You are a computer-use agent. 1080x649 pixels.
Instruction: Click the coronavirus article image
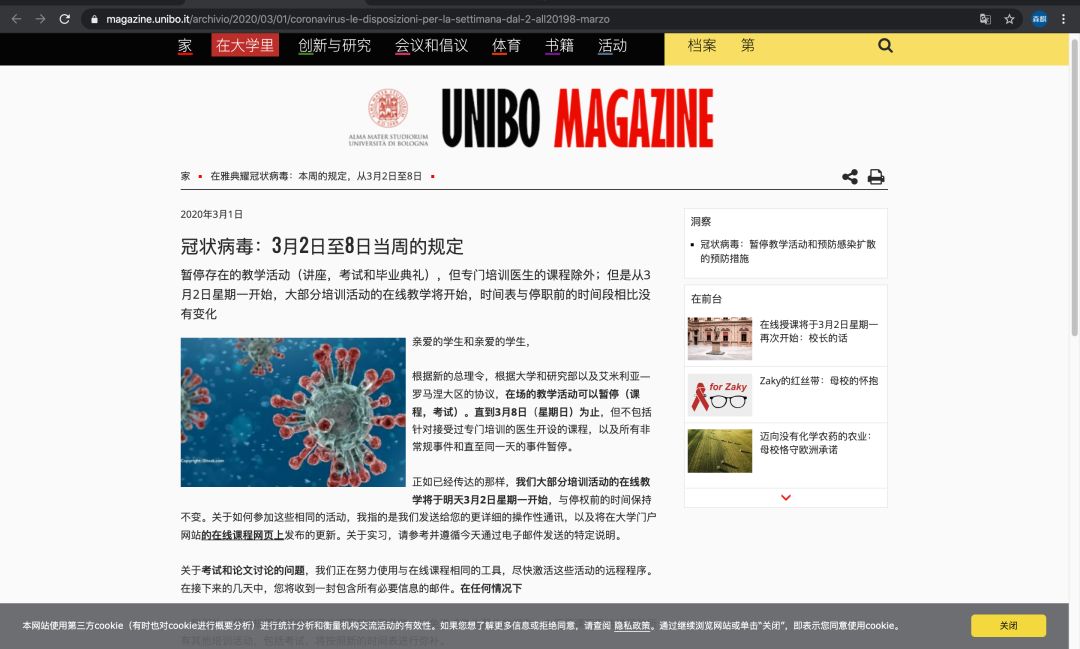click(x=293, y=412)
